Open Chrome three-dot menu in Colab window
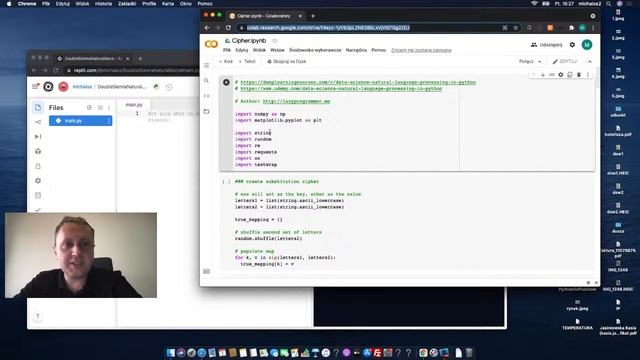Viewport: 640px width, 360px height. tap(593, 28)
